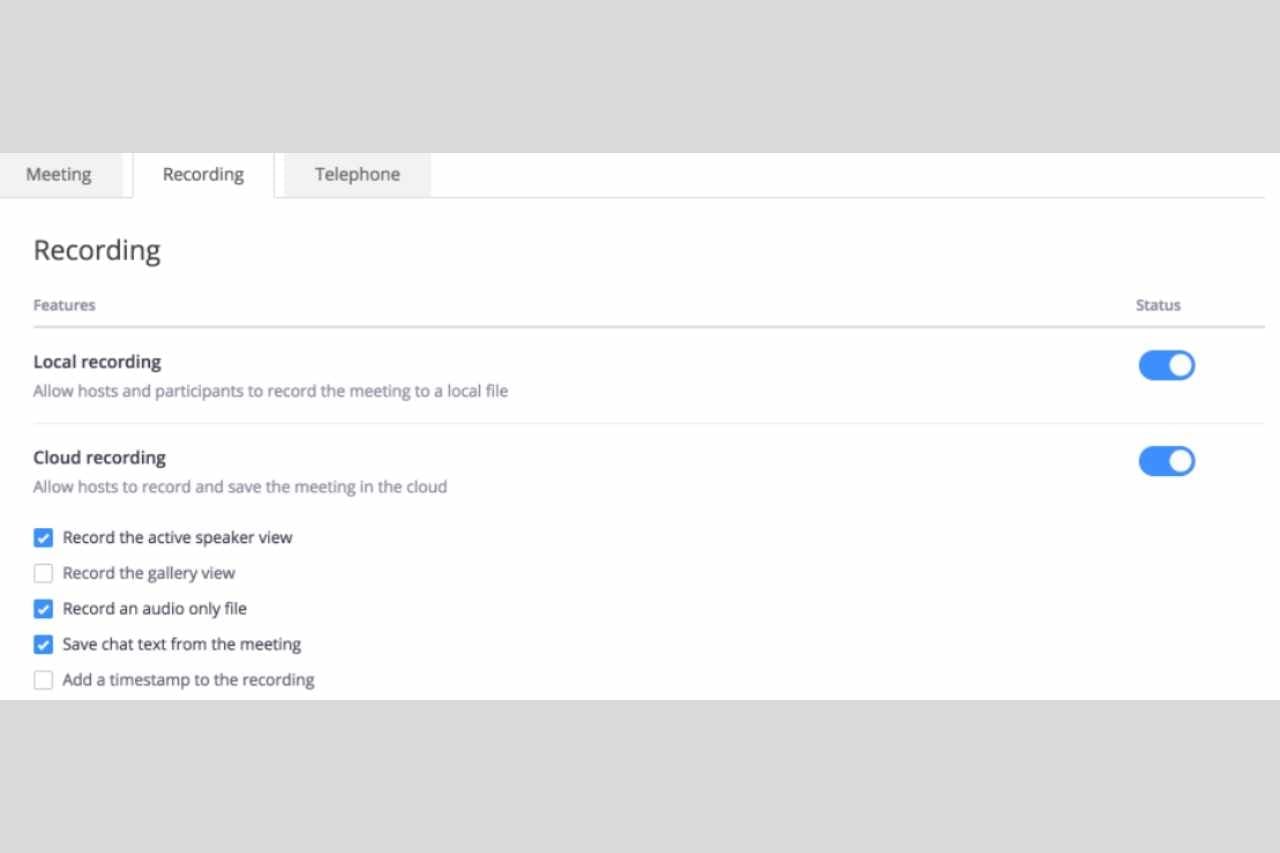
Task: Untick the Save chat text from meeting checkbox
Action: (x=44, y=645)
